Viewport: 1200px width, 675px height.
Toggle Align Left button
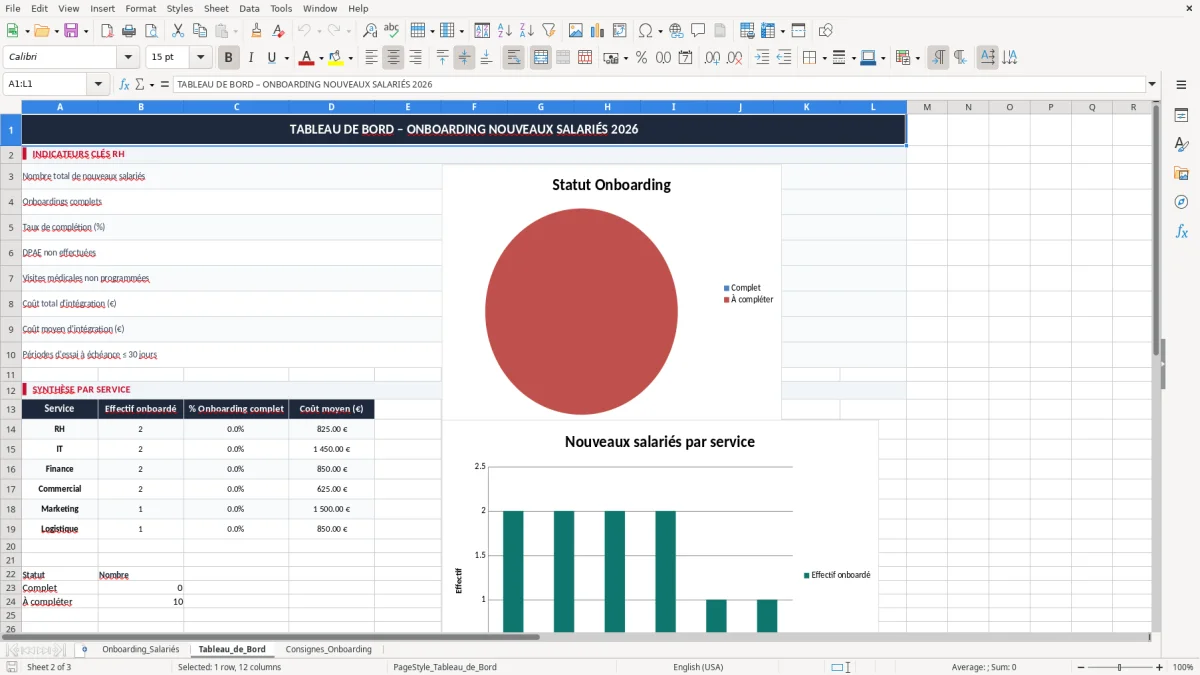point(371,58)
